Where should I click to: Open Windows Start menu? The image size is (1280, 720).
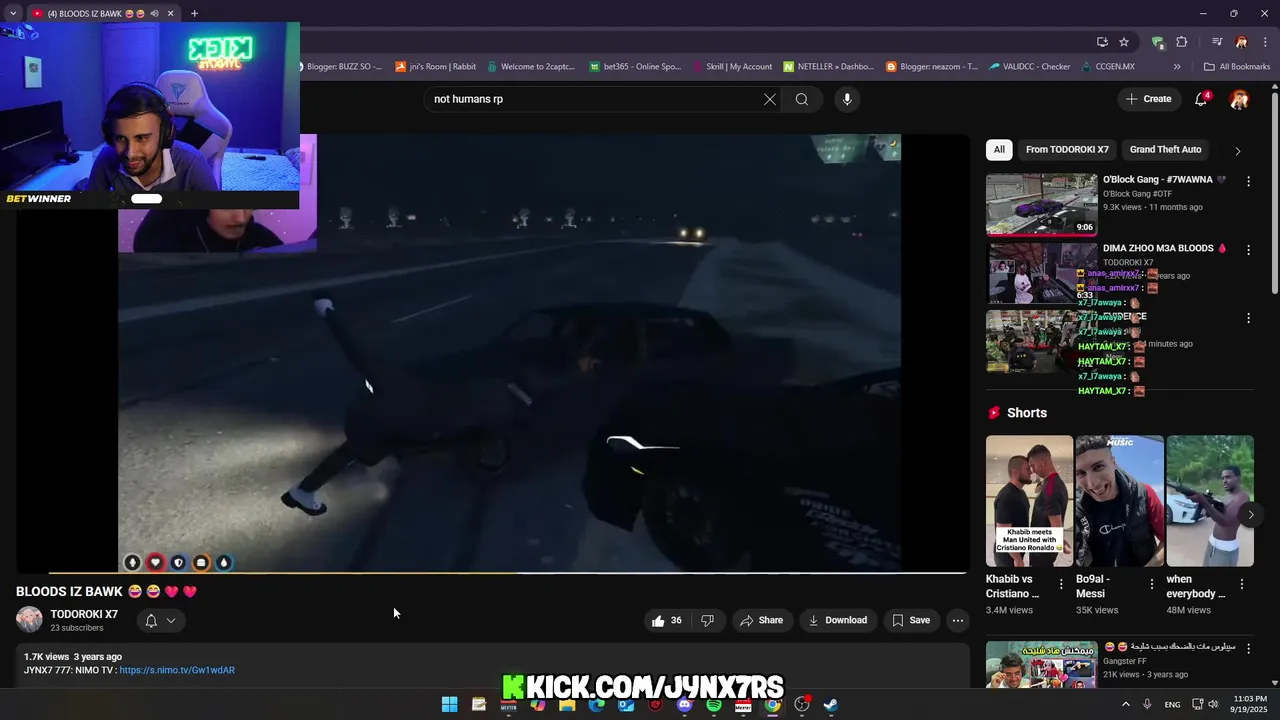click(450, 704)
